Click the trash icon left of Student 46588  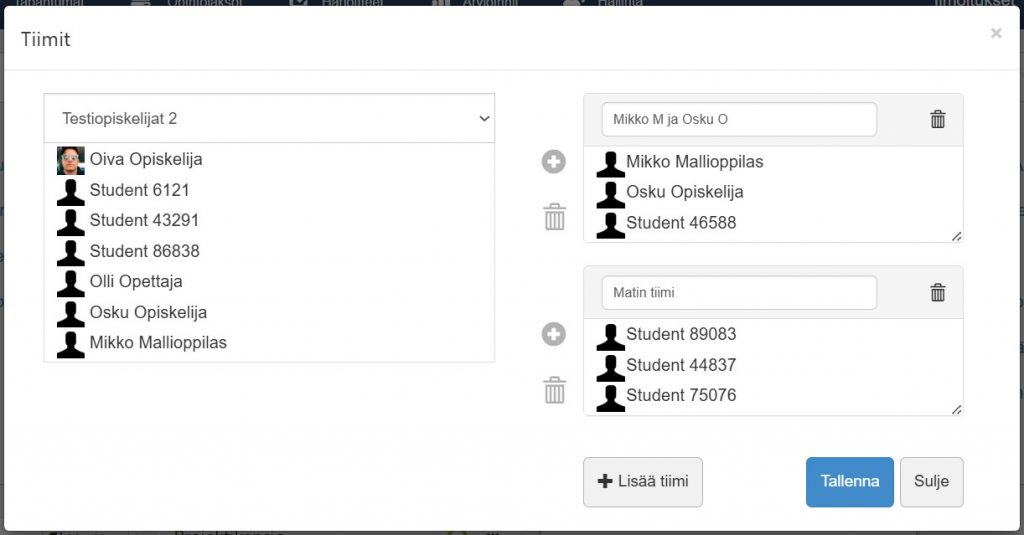click(x=554, y=217)
